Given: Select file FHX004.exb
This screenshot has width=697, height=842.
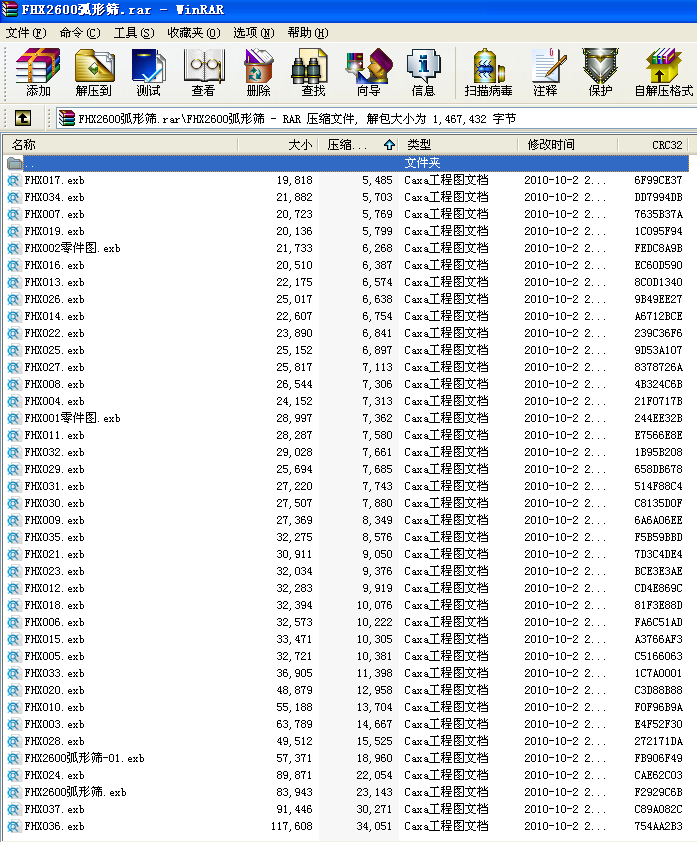Looking at the screenshot, I should (54, 402).
